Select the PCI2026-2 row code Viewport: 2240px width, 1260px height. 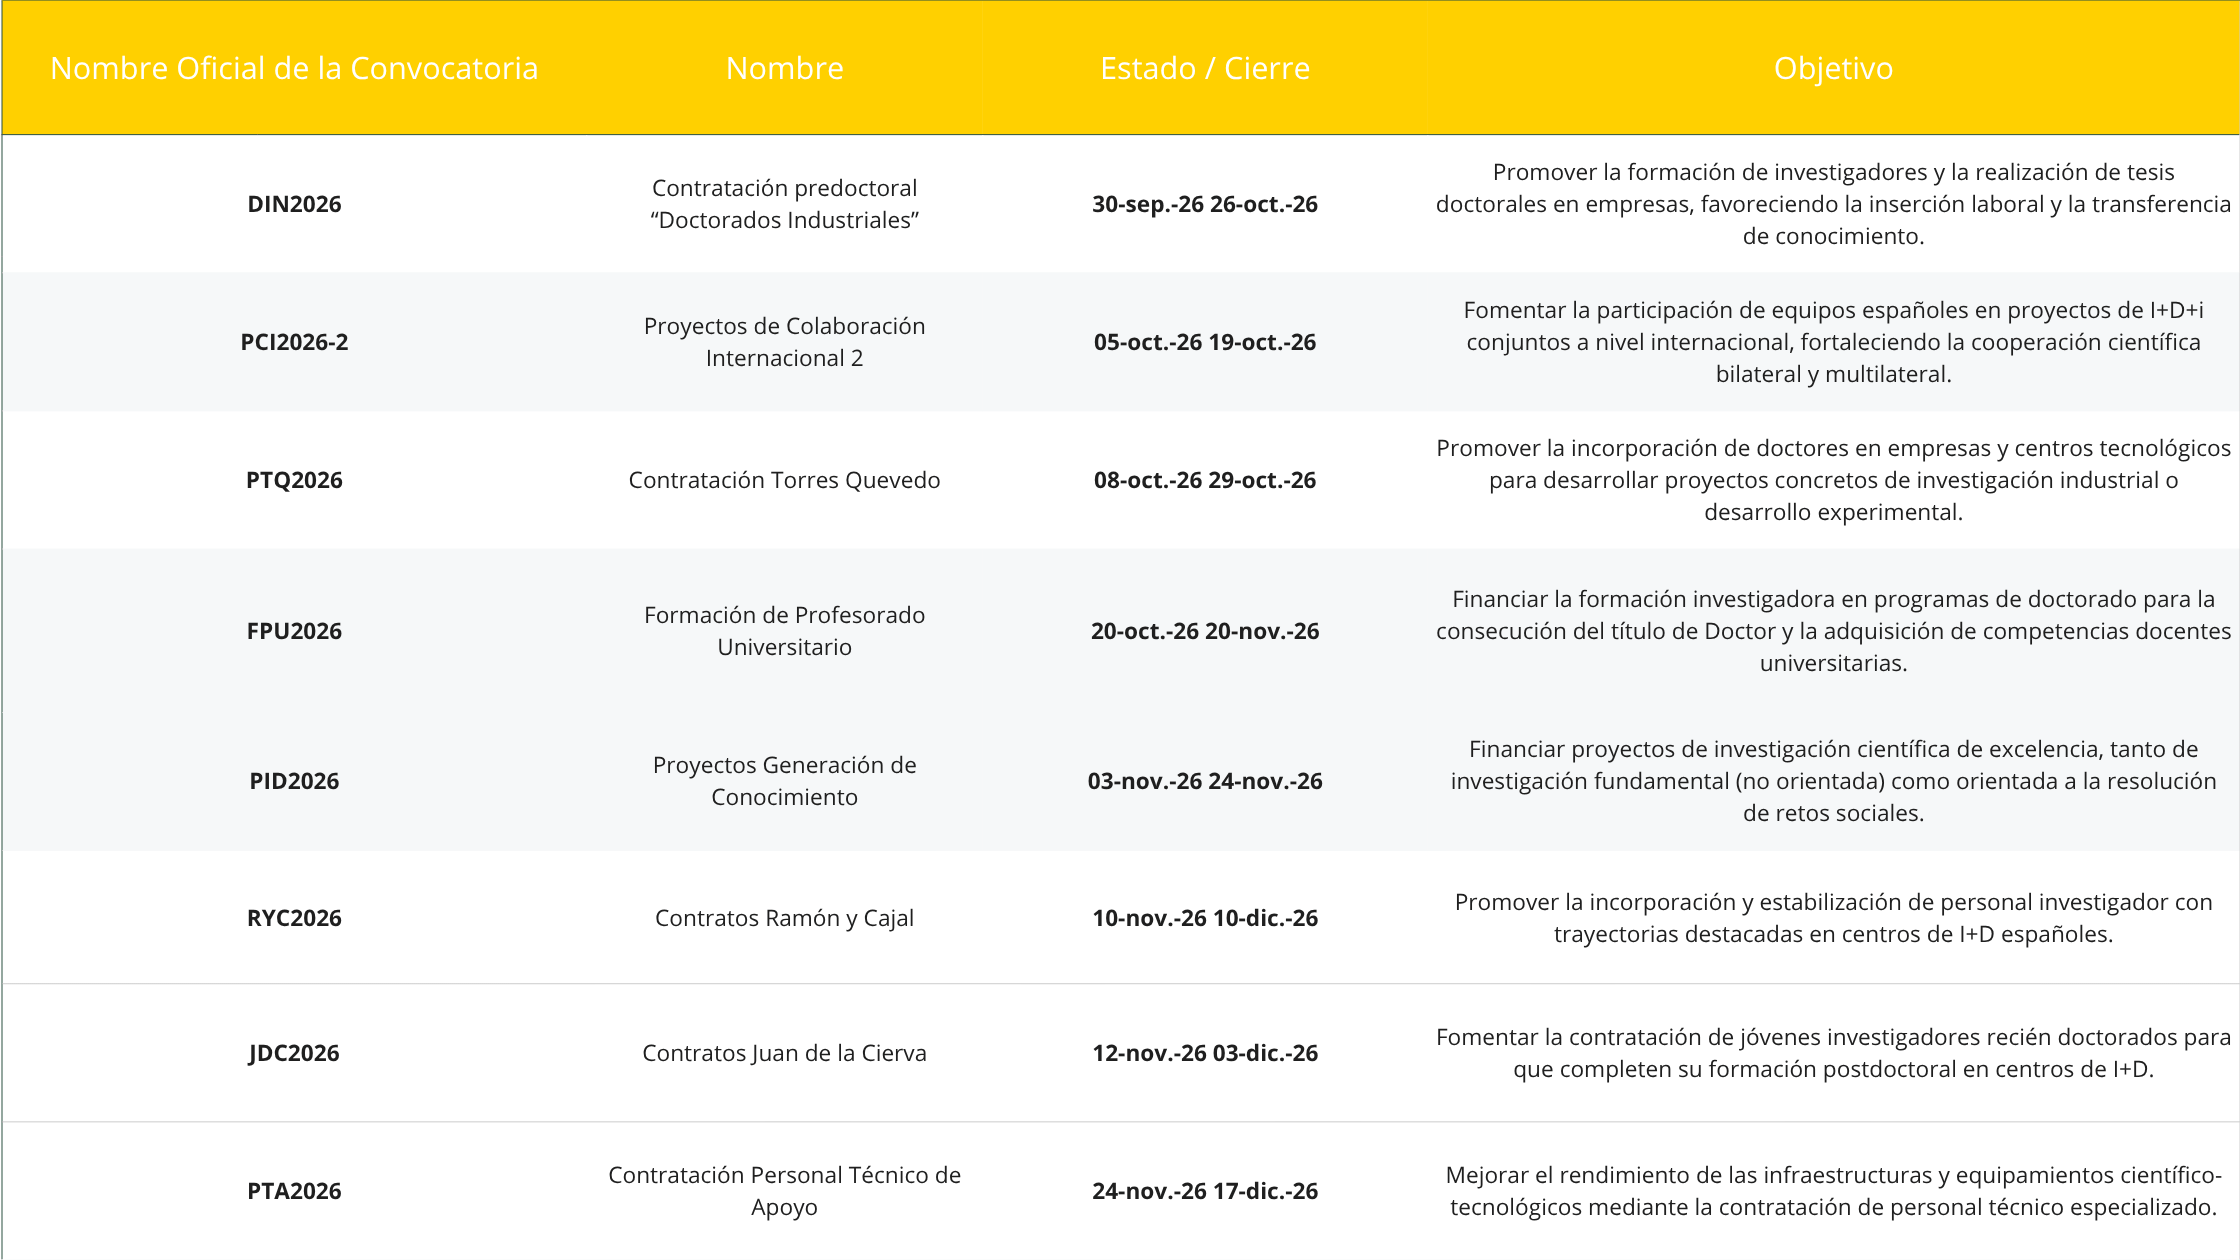(x=294, y=342)
